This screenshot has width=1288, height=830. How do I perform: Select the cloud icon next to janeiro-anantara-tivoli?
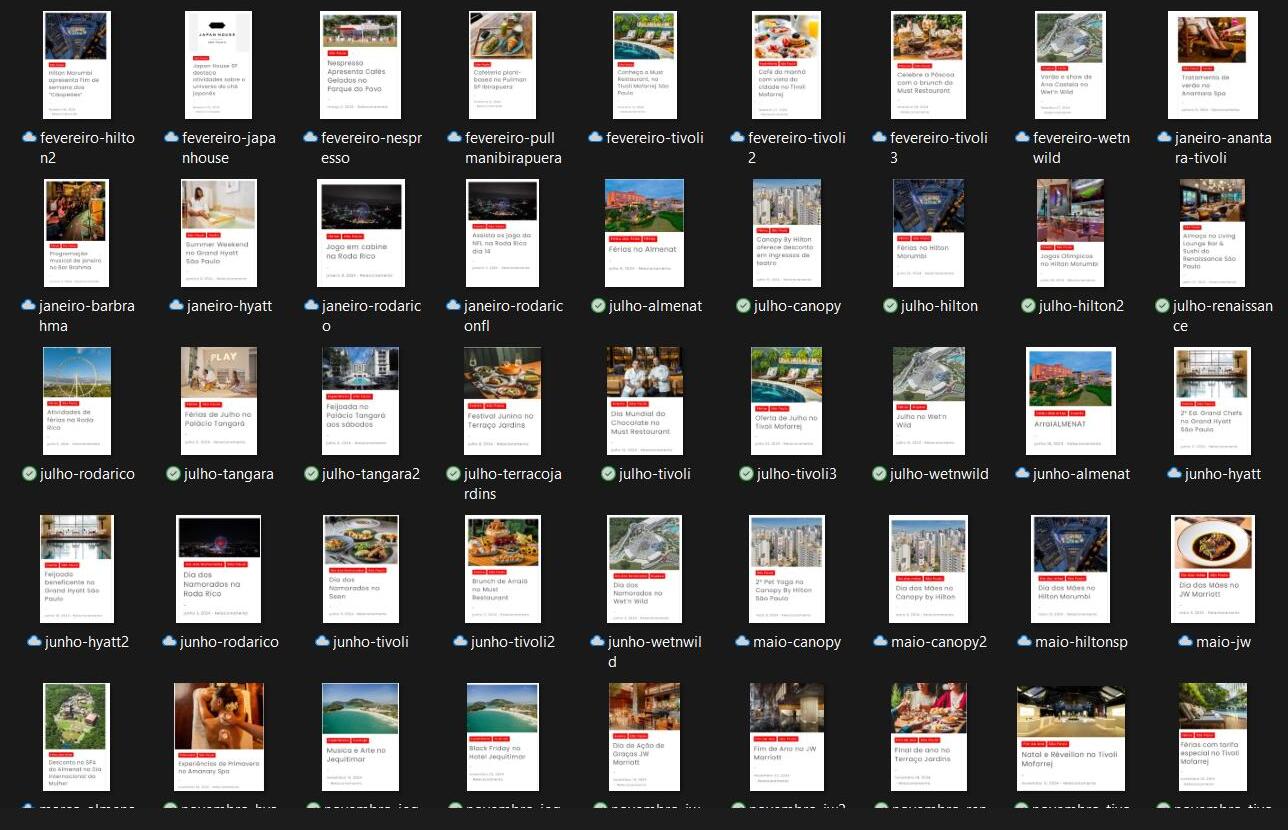tap(1164, 137)
